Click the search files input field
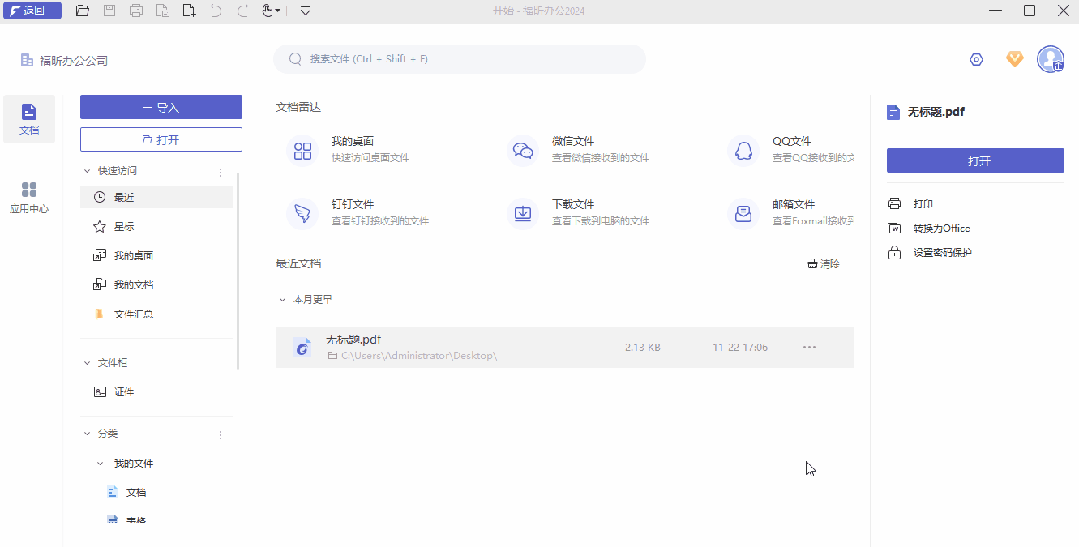Viewport: 1079px width, 547px height. (460, 59)
